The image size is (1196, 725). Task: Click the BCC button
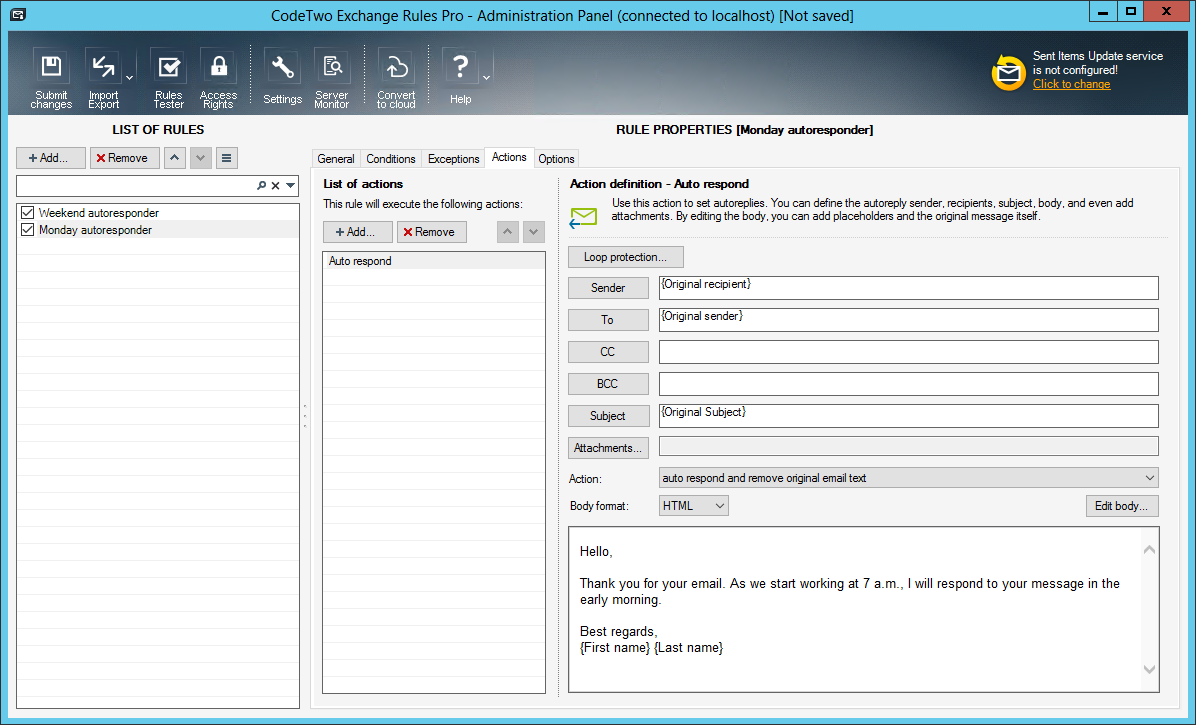(608, 383)
